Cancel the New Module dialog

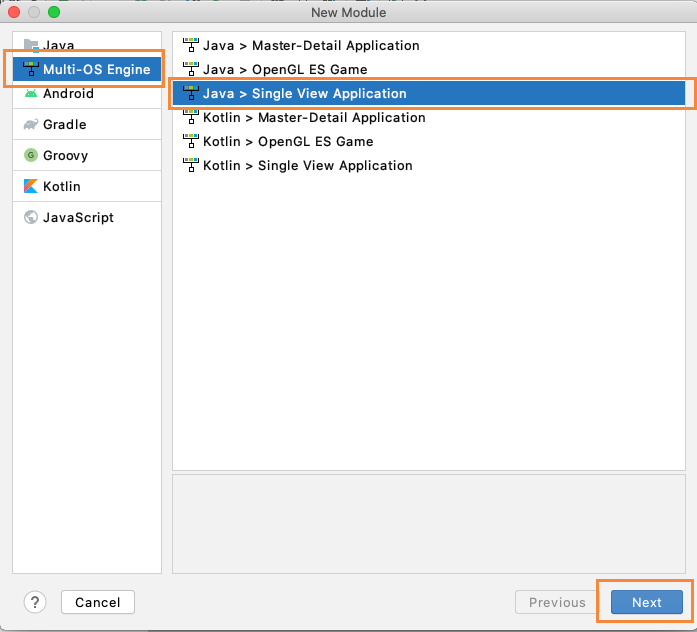point(98,602)
